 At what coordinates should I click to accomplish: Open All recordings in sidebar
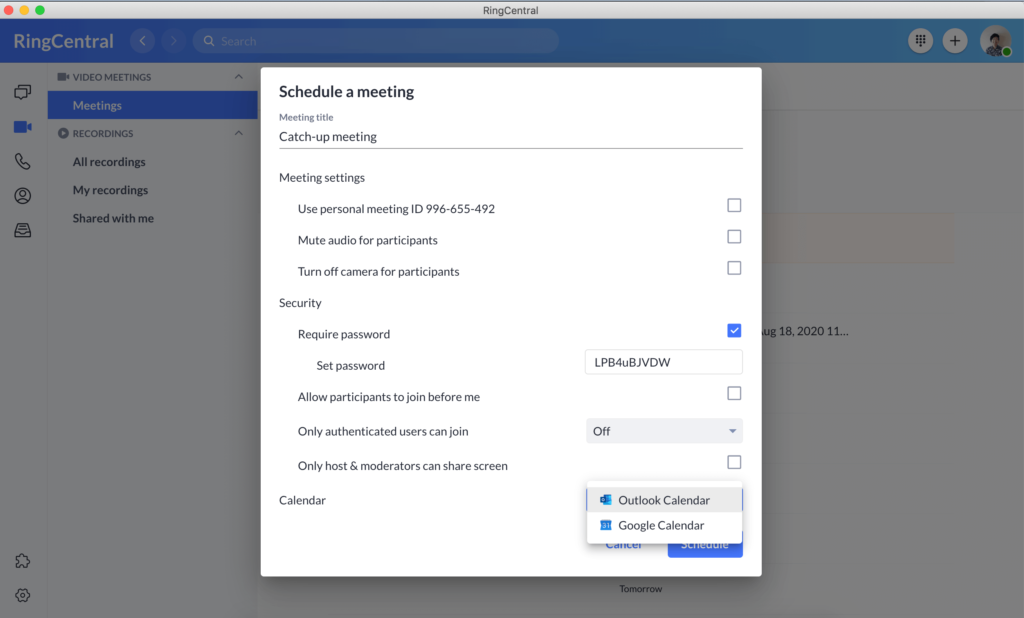click(x=109, y=162)
